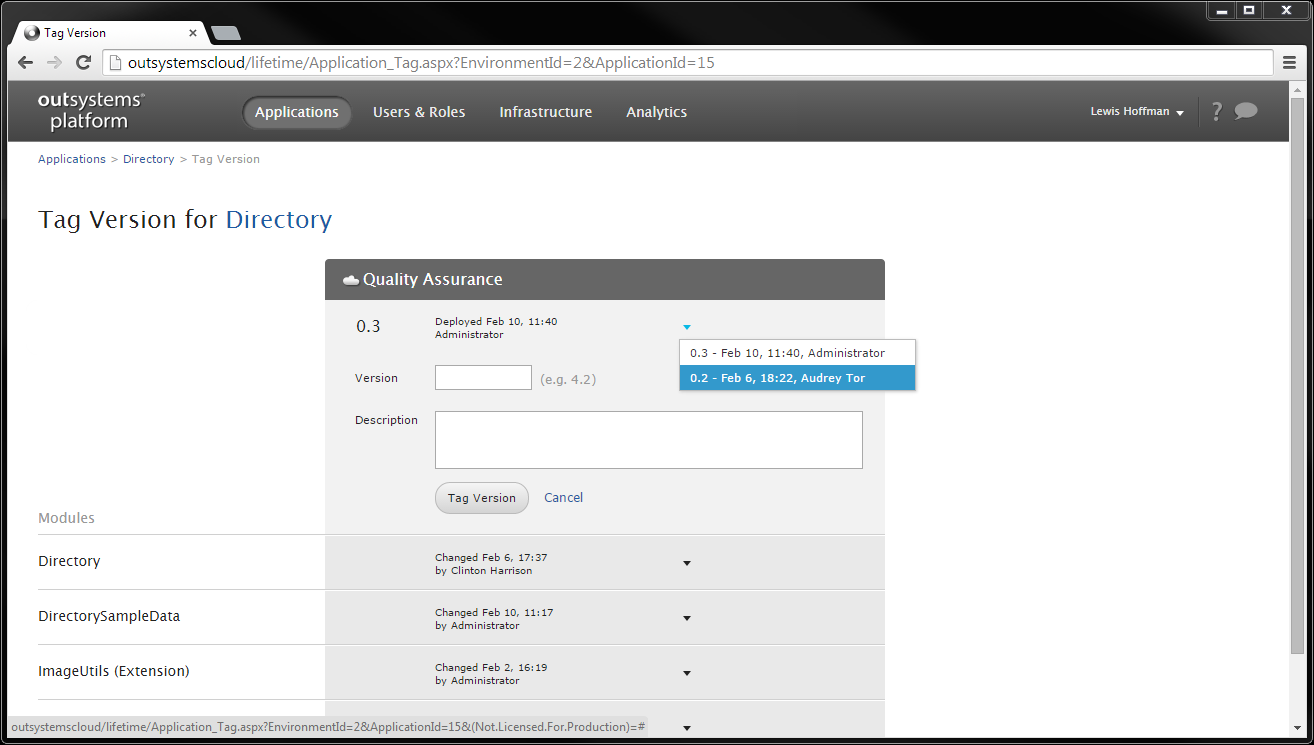Expand the DirectorySampleData module dropdown arrow
Viewport: 1314px width, 745px height.
(687, 618)
